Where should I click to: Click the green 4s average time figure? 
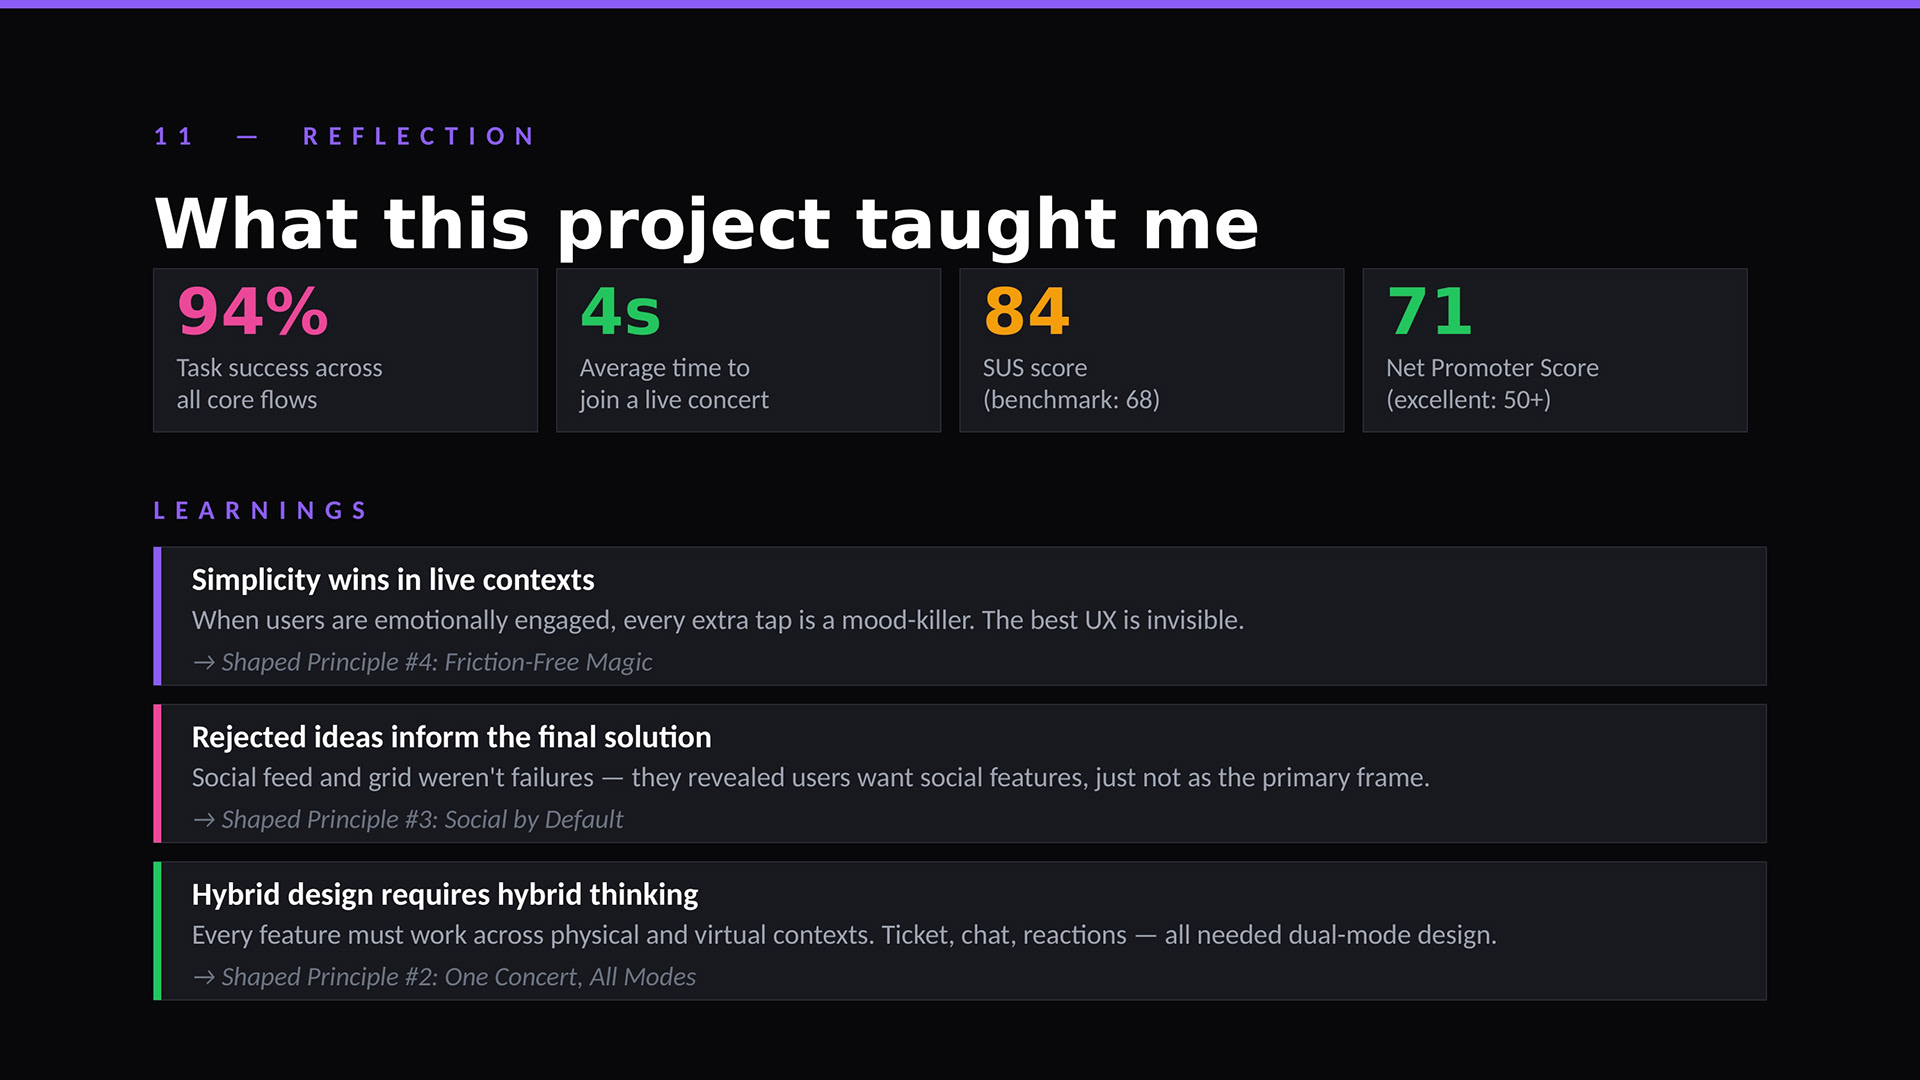[x=620, y=312]
